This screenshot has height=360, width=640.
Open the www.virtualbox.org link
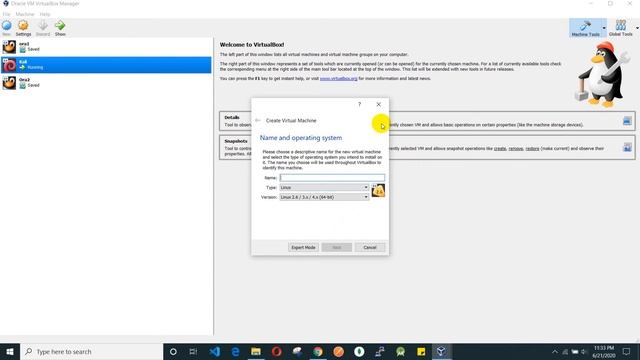tap(338, 78)
